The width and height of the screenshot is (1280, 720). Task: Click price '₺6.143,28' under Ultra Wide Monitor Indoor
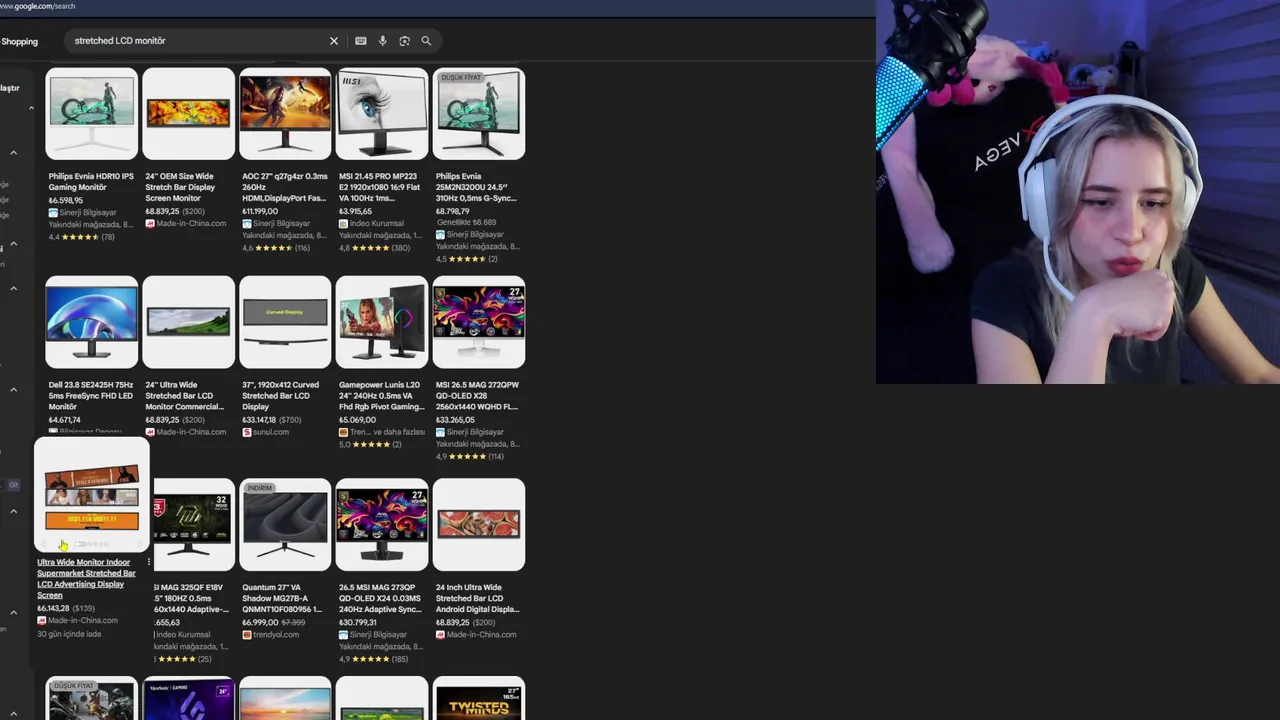[x=53, y=608]
